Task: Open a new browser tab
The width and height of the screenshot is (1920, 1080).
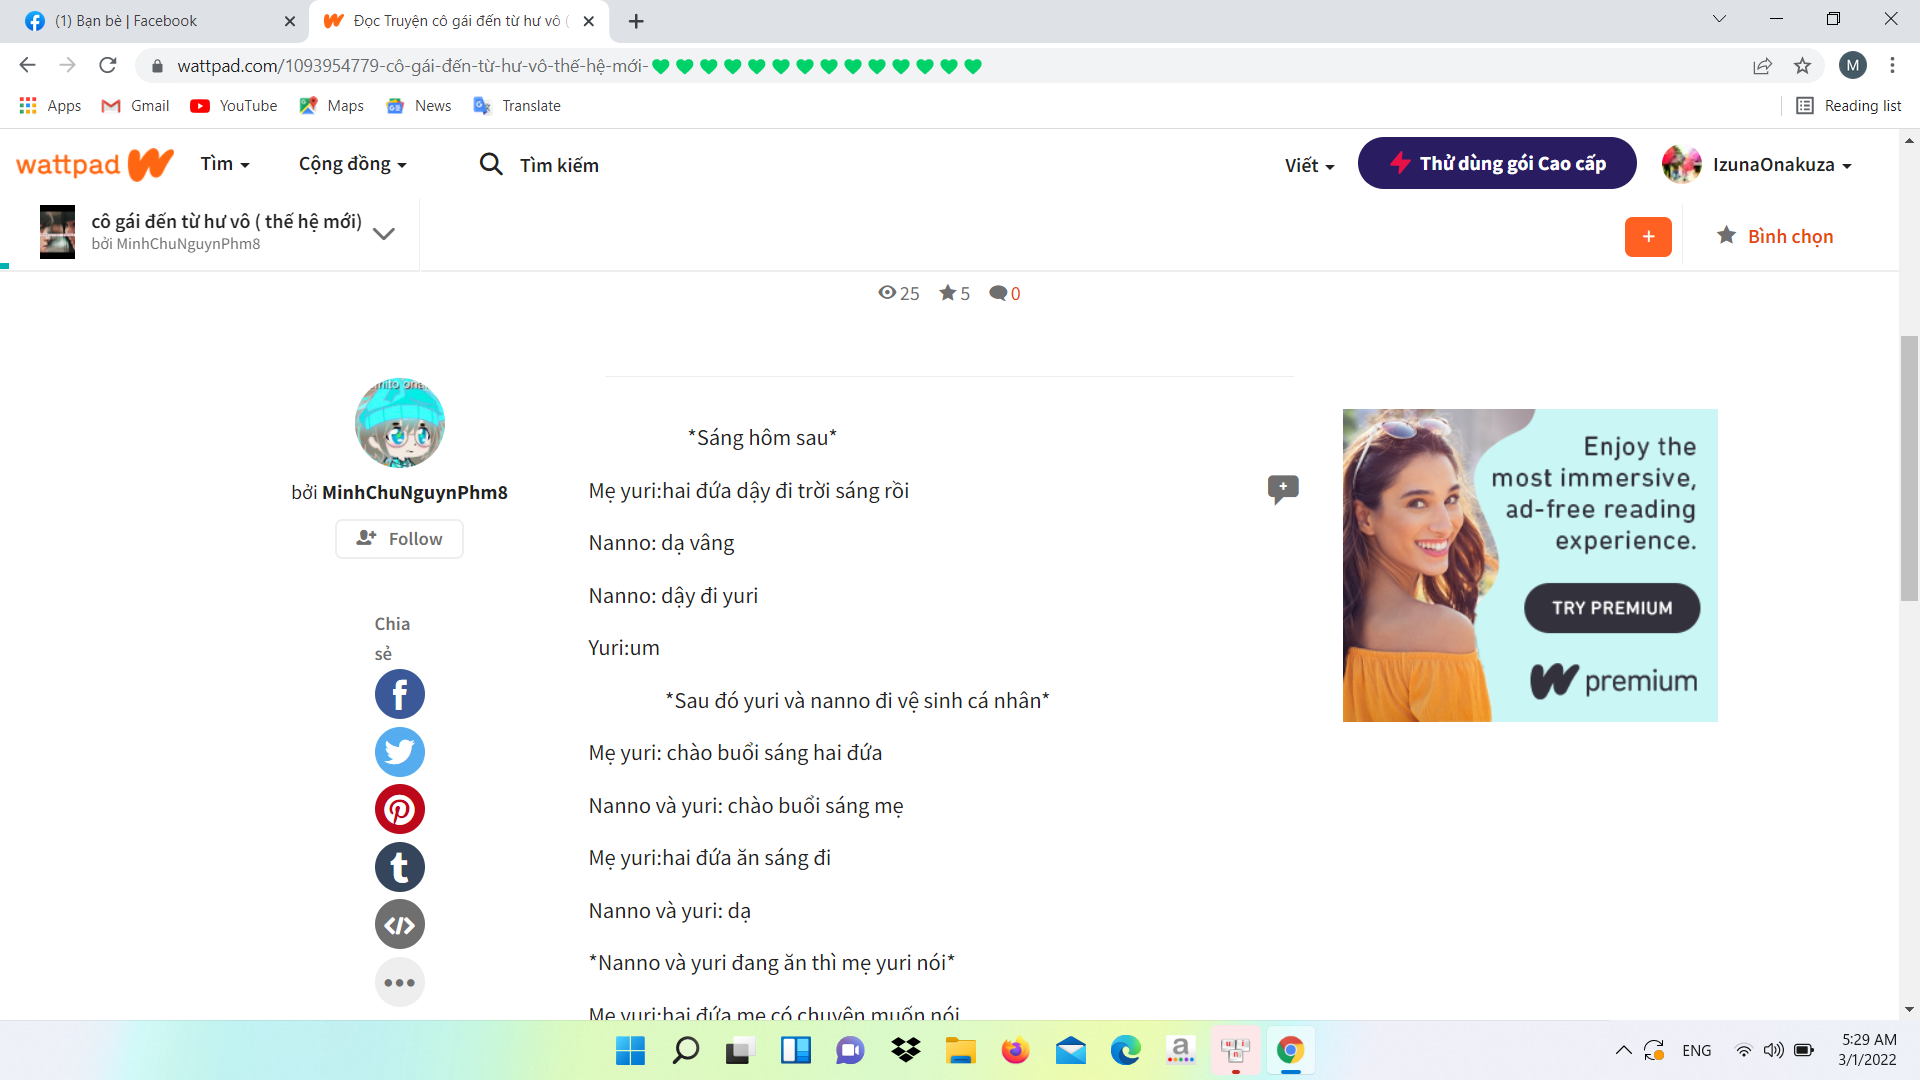Action: (x=636, y=21)
